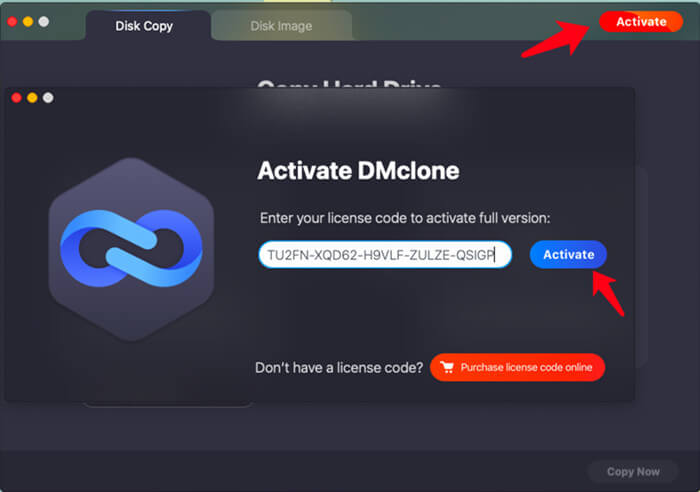This screenshot has height=492, width=700.
Task: Minimize the Activate DMclone dialog
Action: point(32,98)
